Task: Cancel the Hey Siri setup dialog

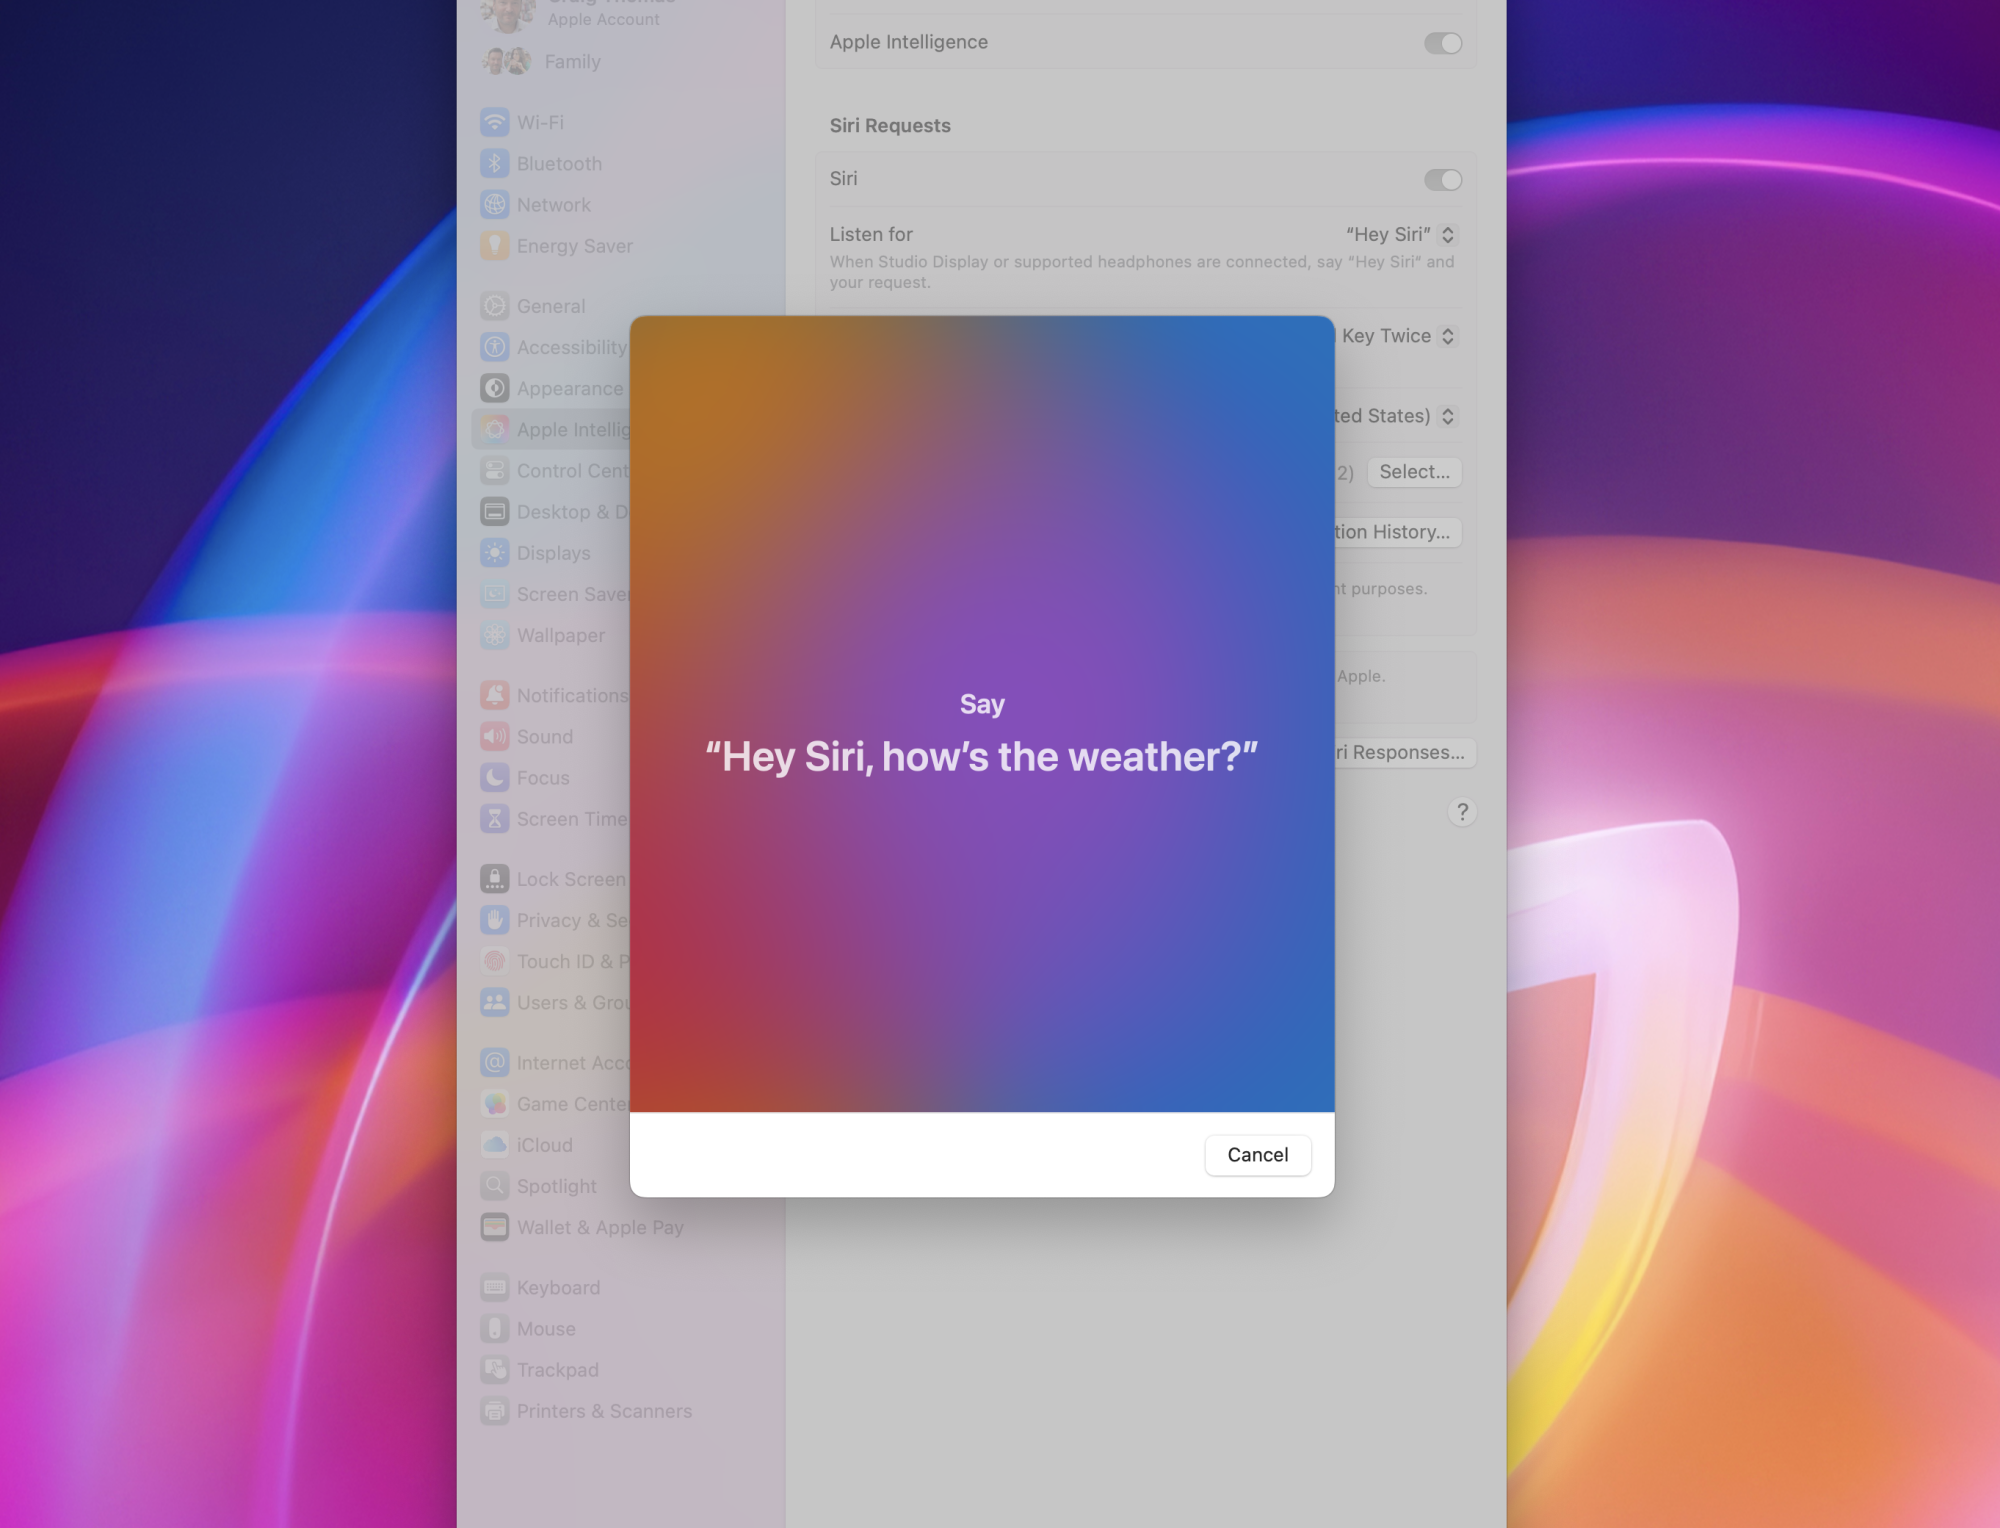Action: pyautogui.click(x=1257, y=1155)
